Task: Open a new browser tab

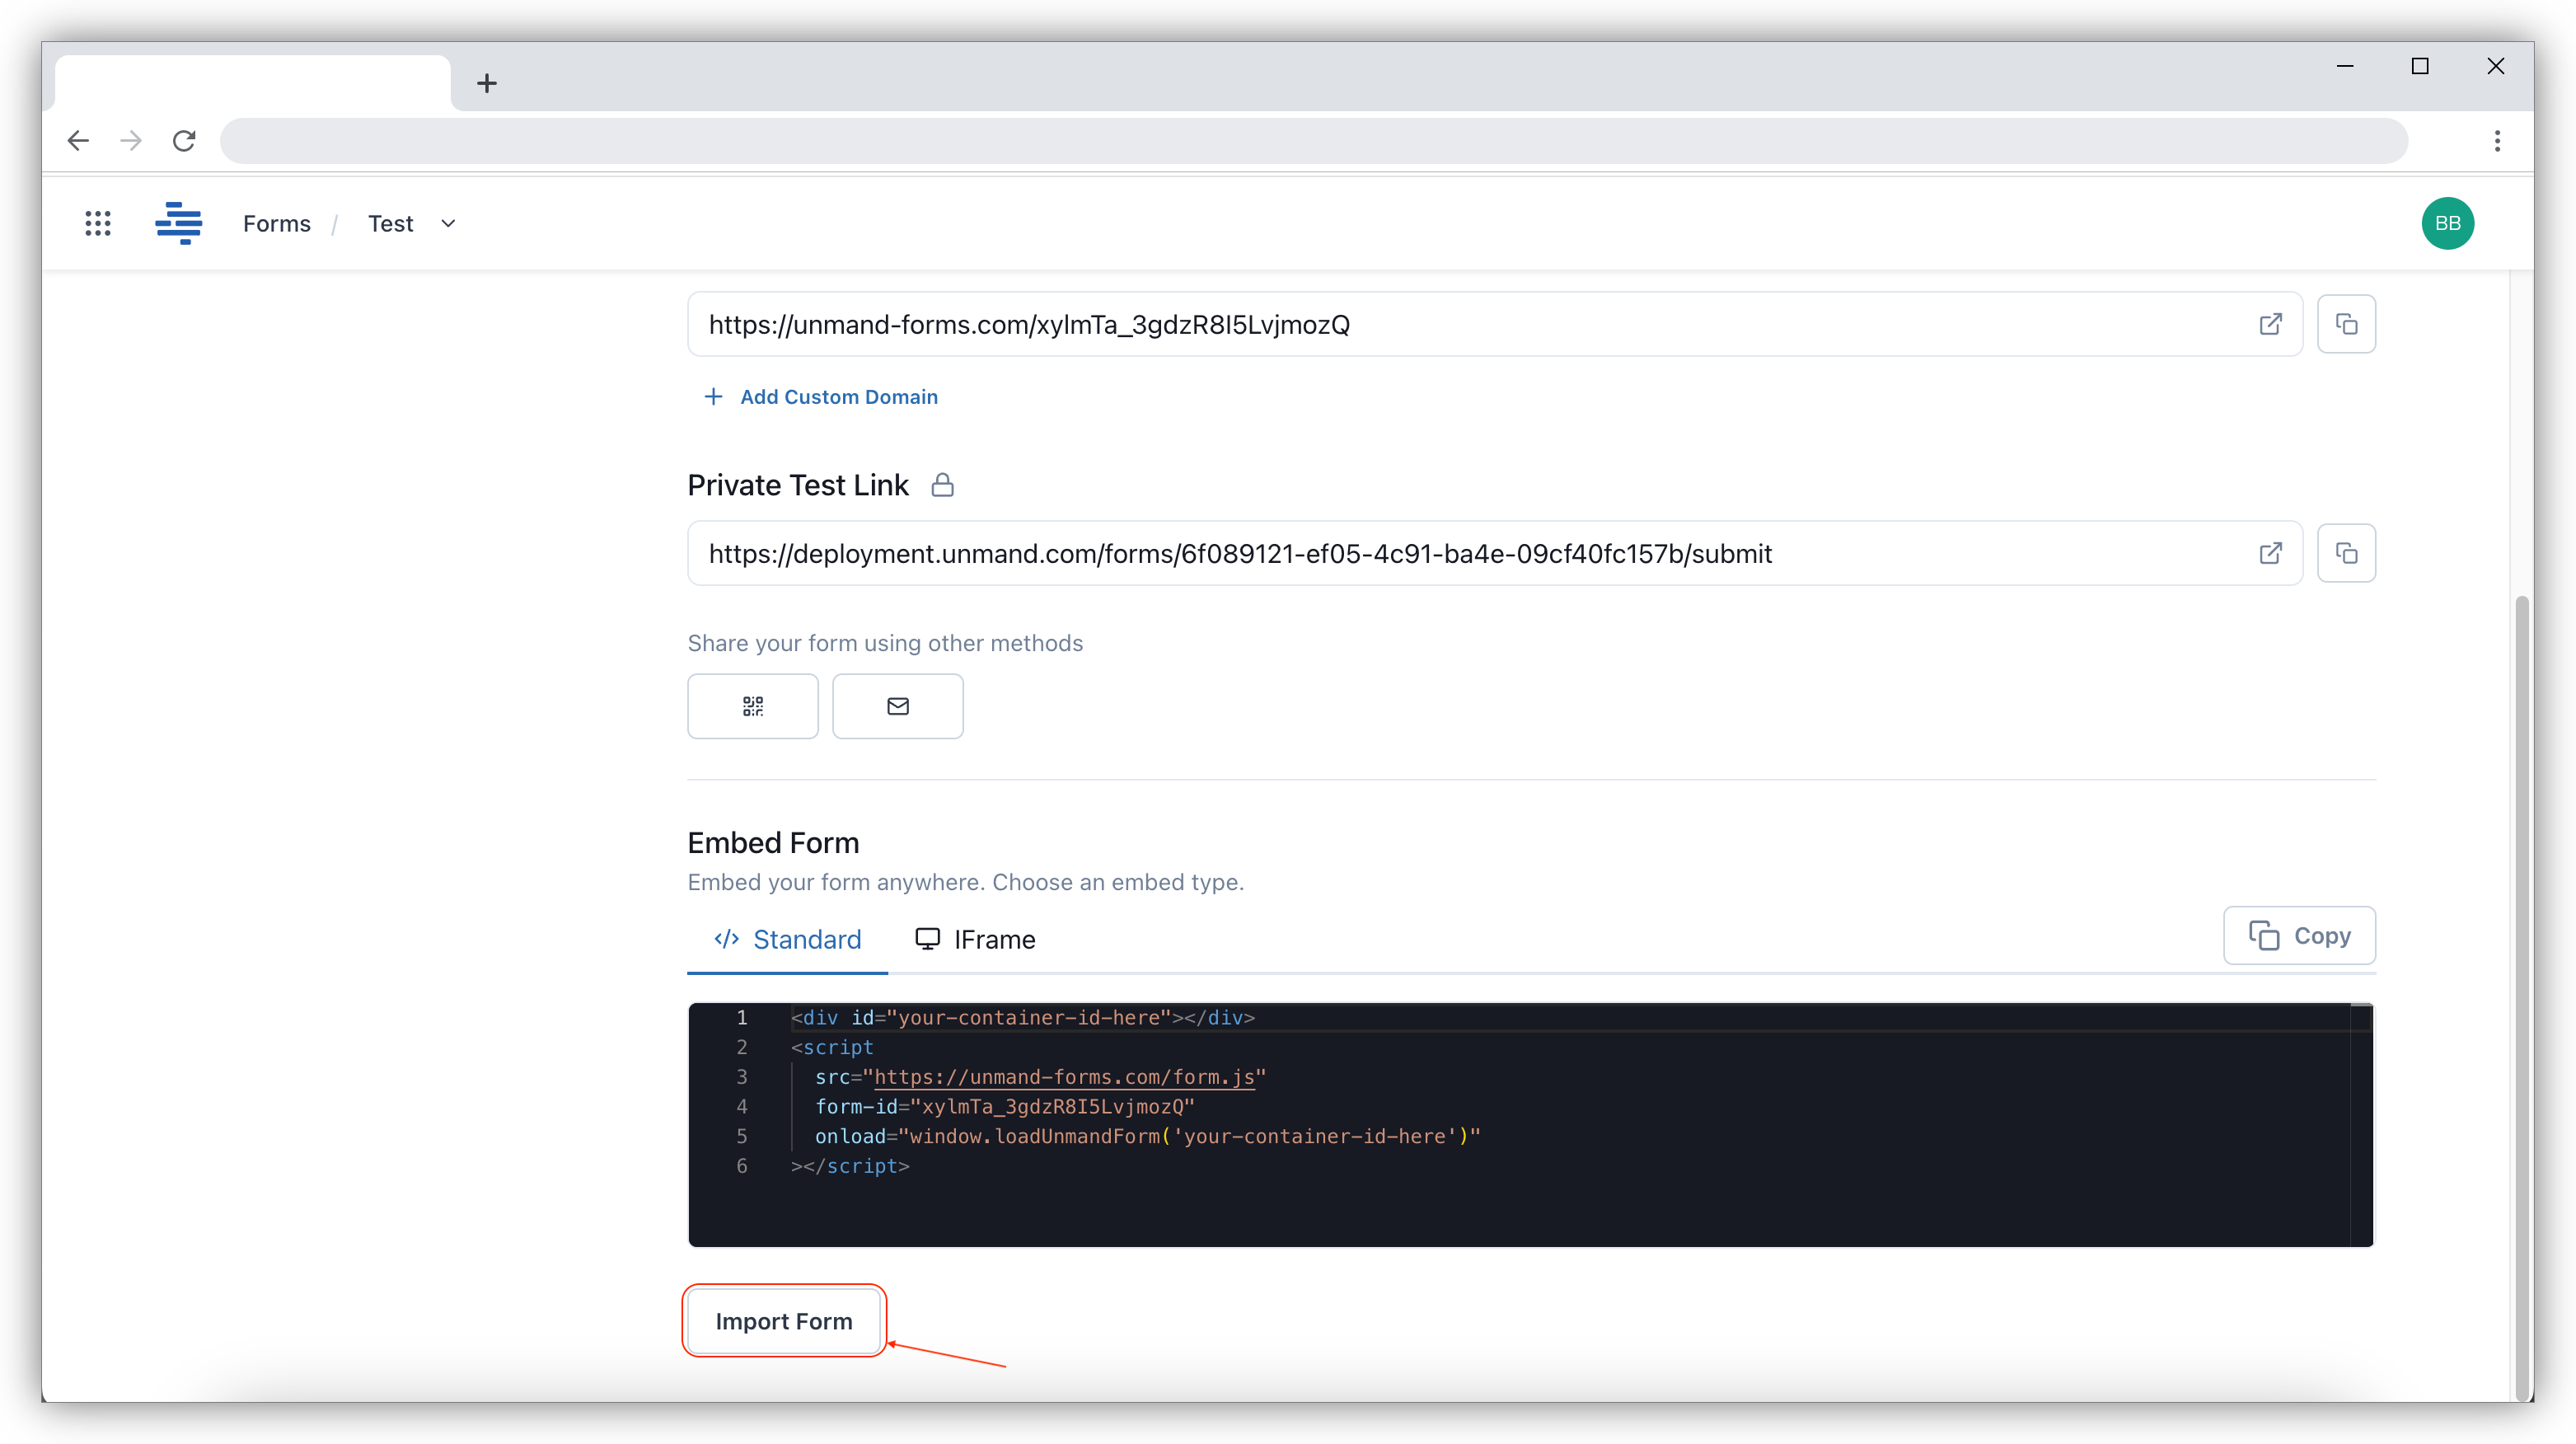Action: (x=487, y=83)
